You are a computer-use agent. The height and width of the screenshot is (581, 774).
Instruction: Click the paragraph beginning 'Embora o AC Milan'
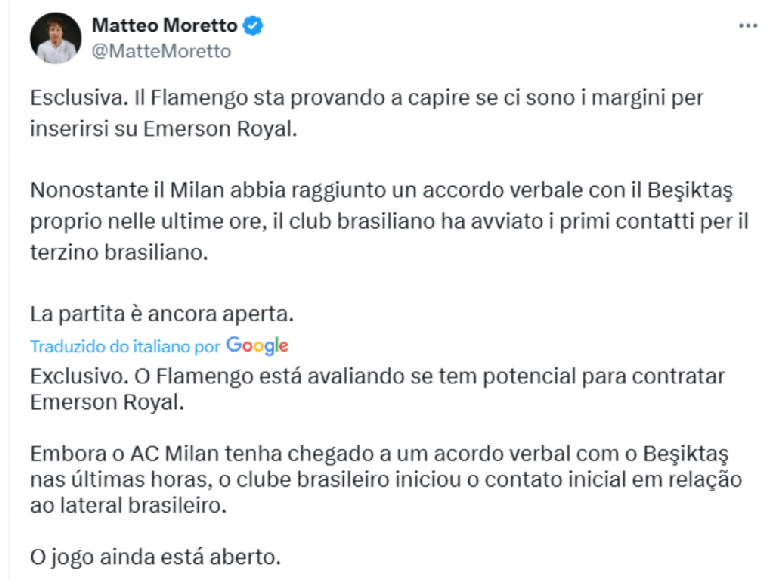click(x=385, y=479)
